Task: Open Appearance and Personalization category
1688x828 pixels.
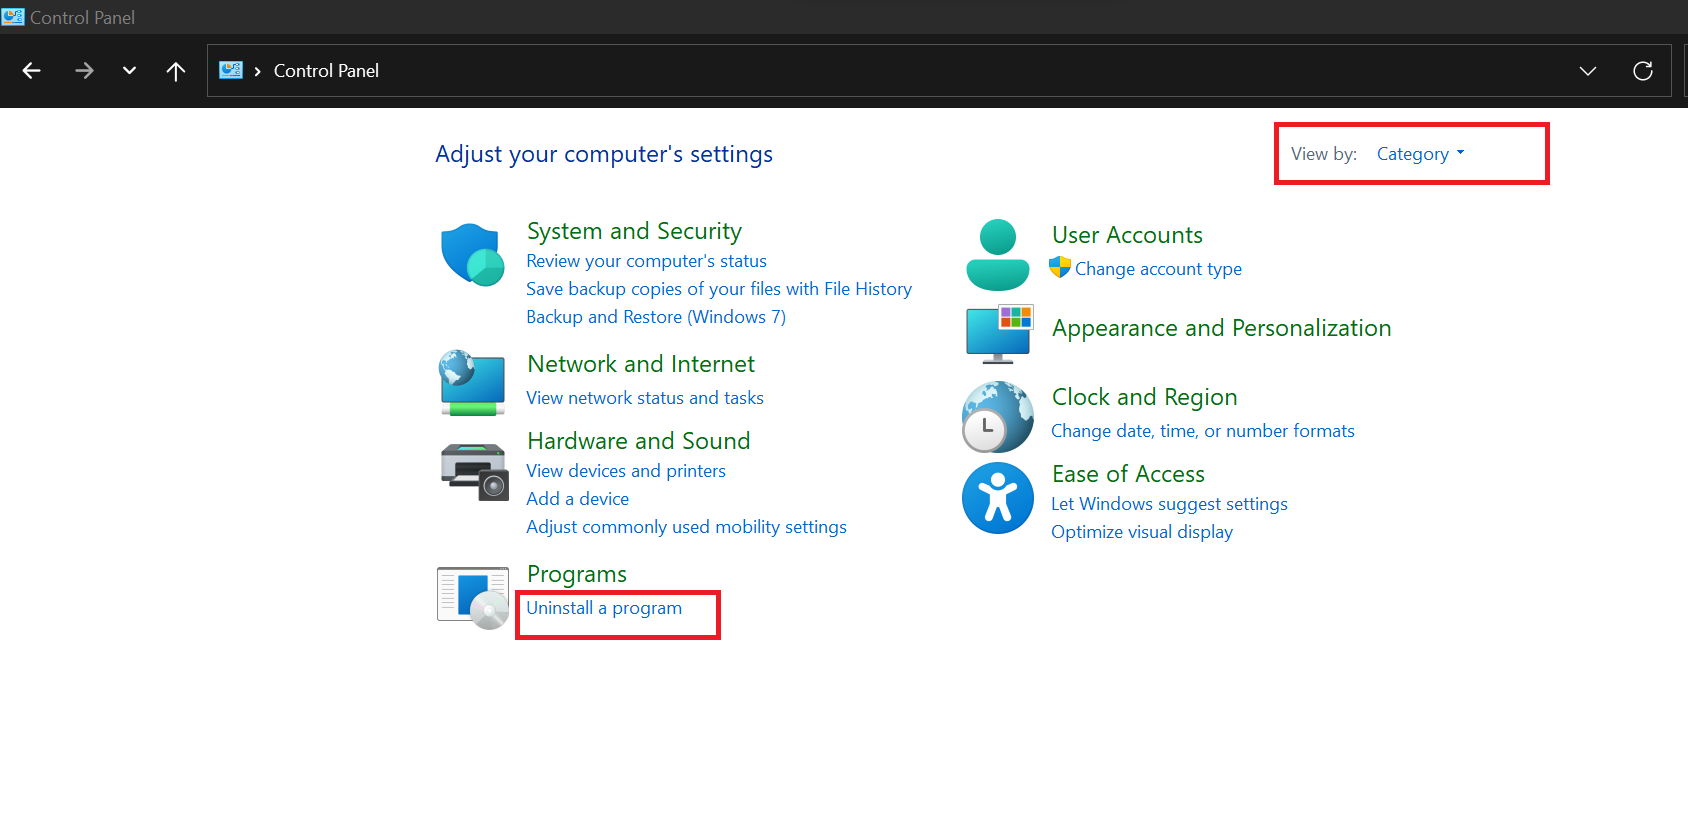Action: click(1221, 328)
